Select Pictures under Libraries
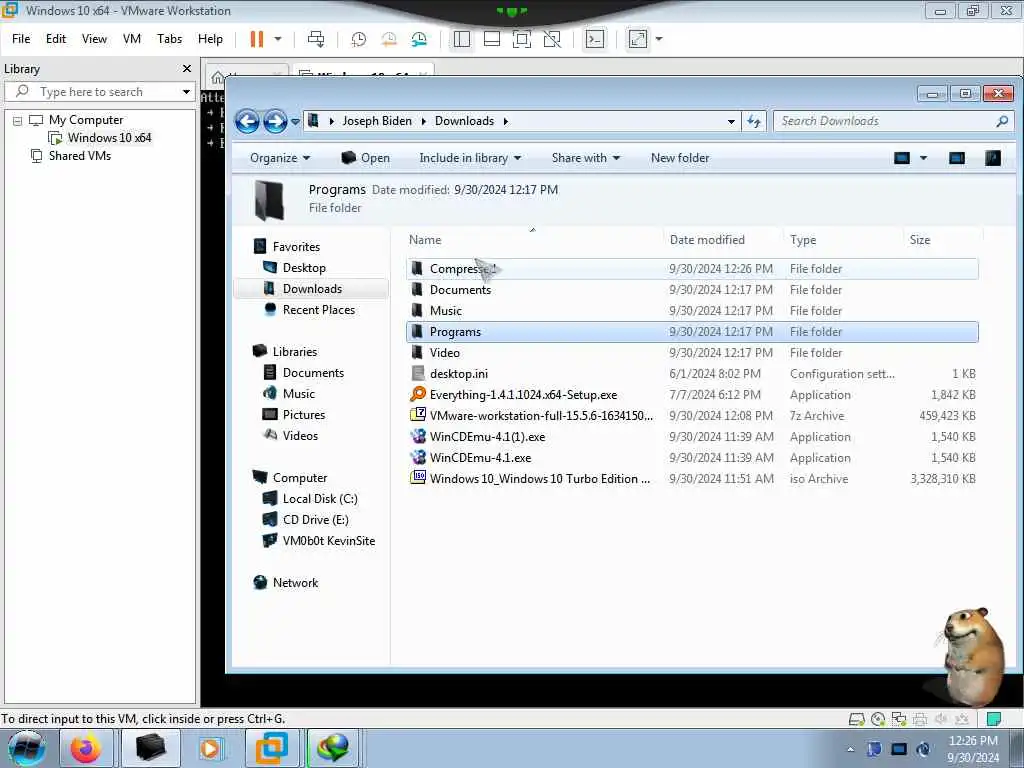This screenshot has width=1024, height=768. click(x=304, y=415)
